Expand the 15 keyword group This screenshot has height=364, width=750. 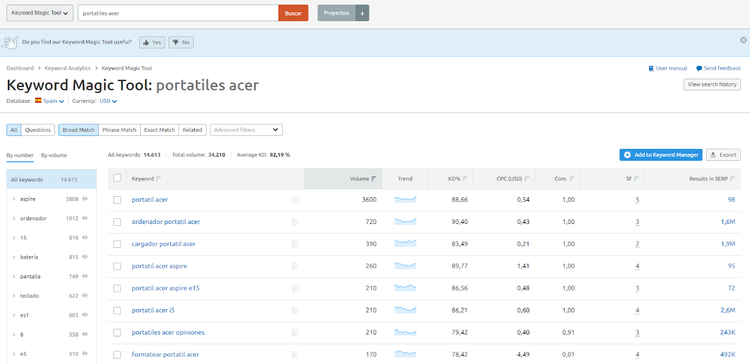[14, 238]
